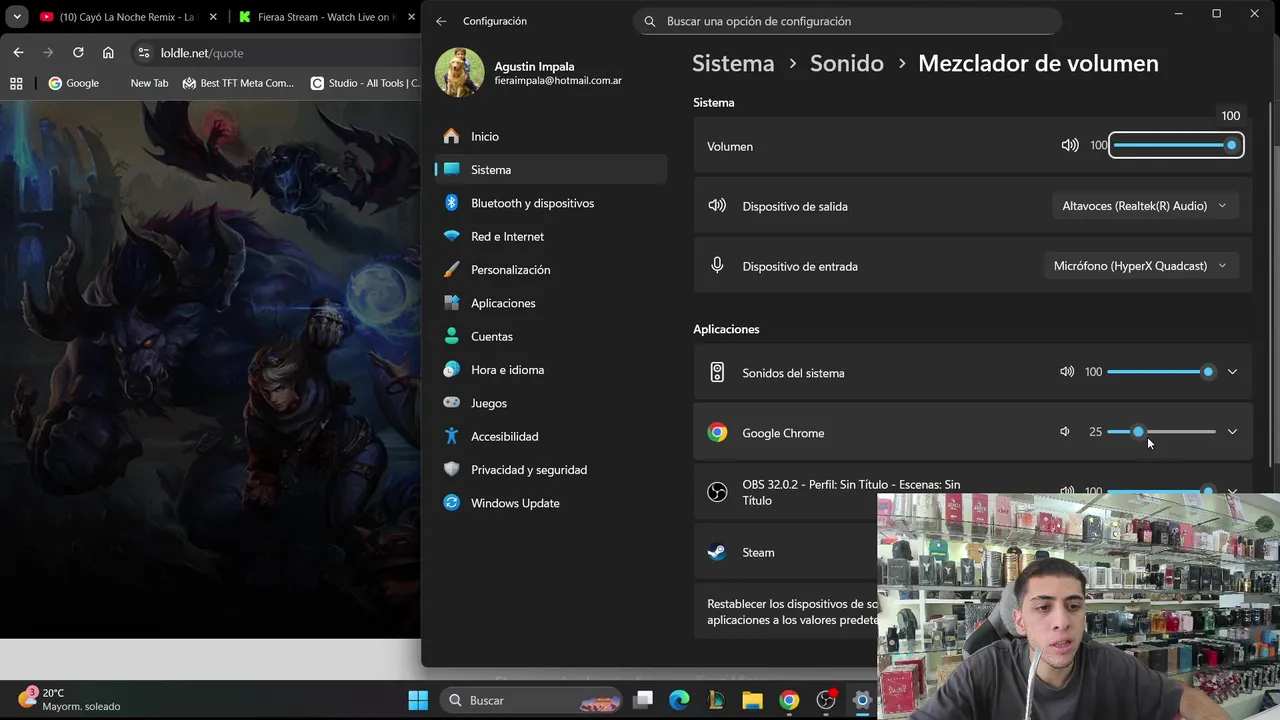Open weather widget showing 20°C

[x=70, y=700]
